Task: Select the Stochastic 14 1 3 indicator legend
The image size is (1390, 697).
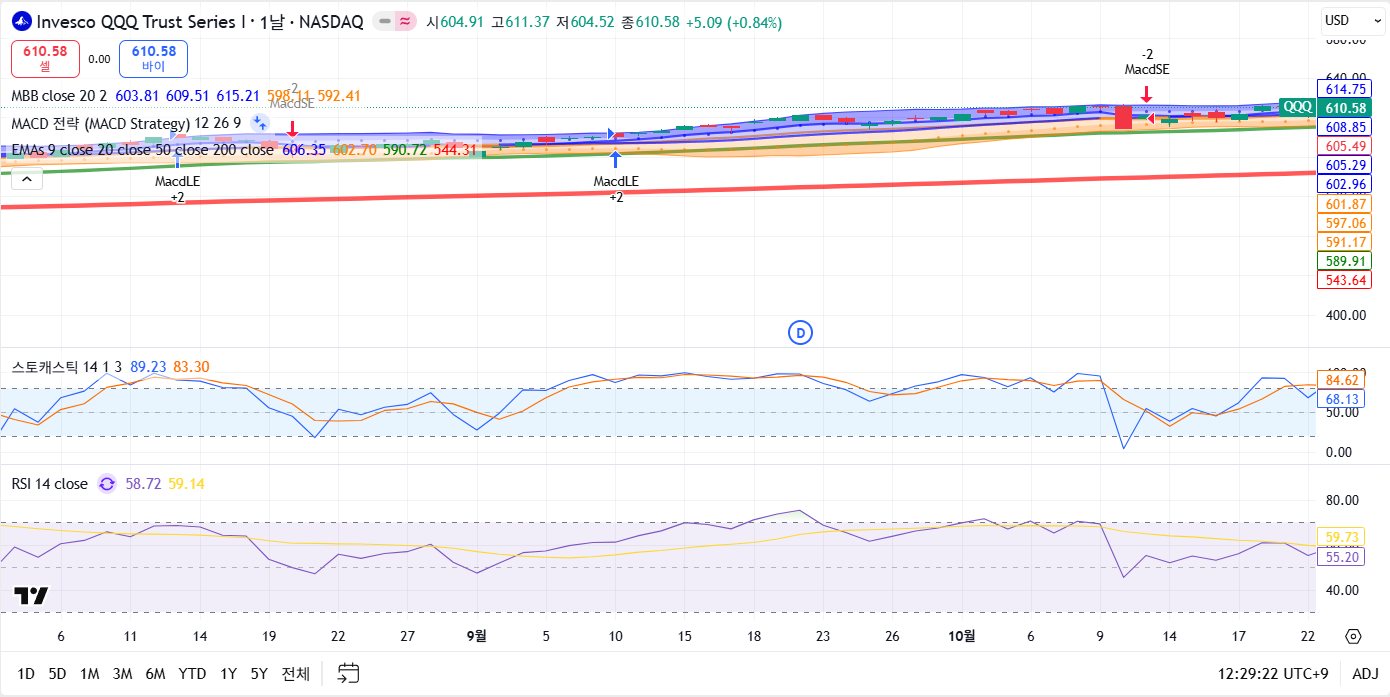Action: pos(67,367)
